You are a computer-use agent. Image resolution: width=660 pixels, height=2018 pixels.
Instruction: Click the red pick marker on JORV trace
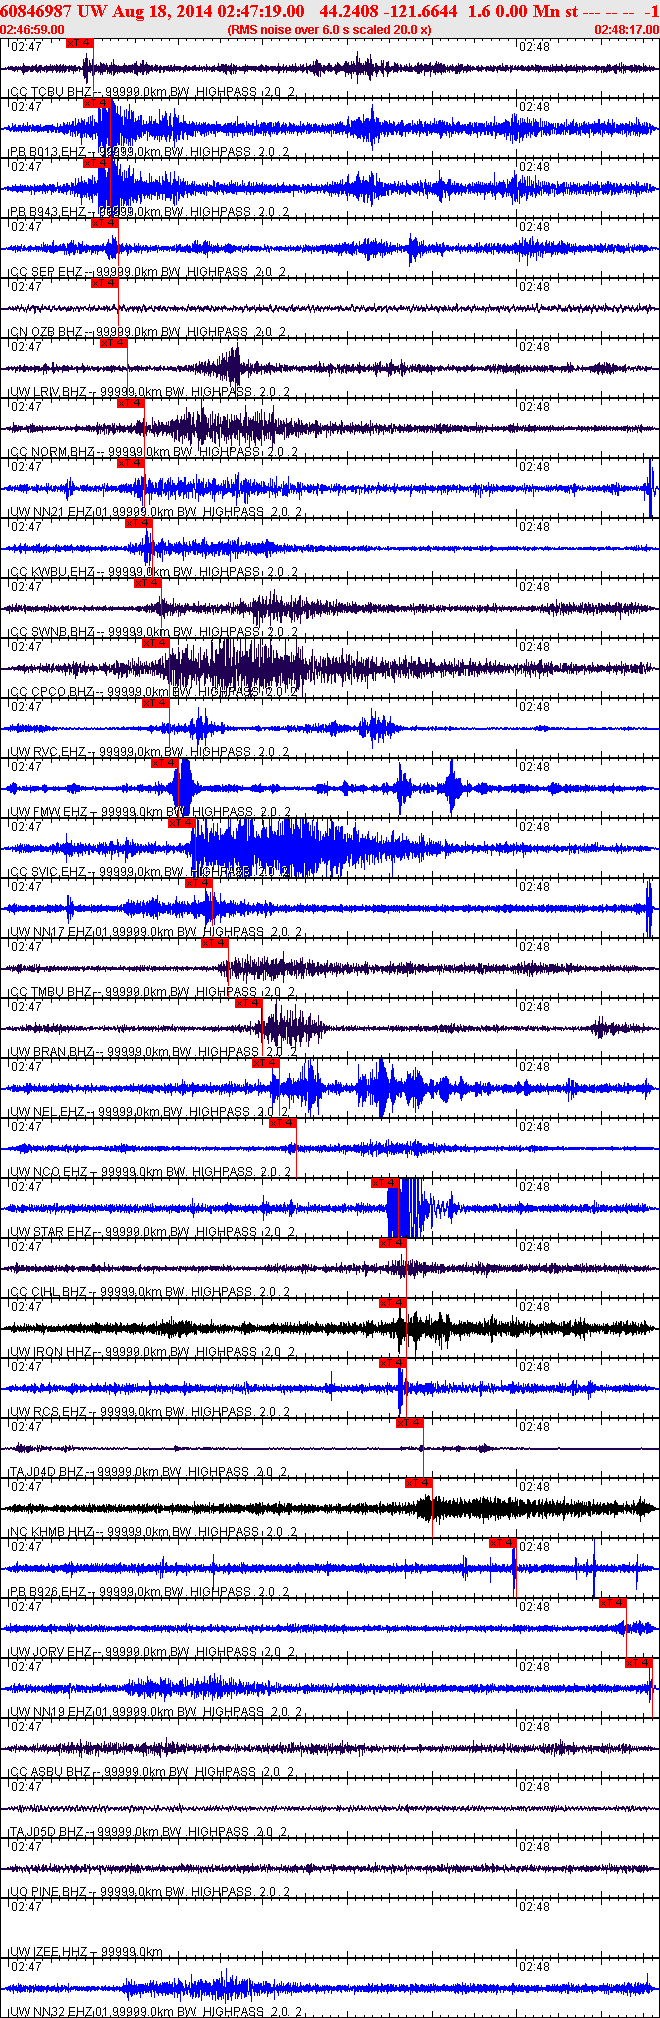point(613,1603)
